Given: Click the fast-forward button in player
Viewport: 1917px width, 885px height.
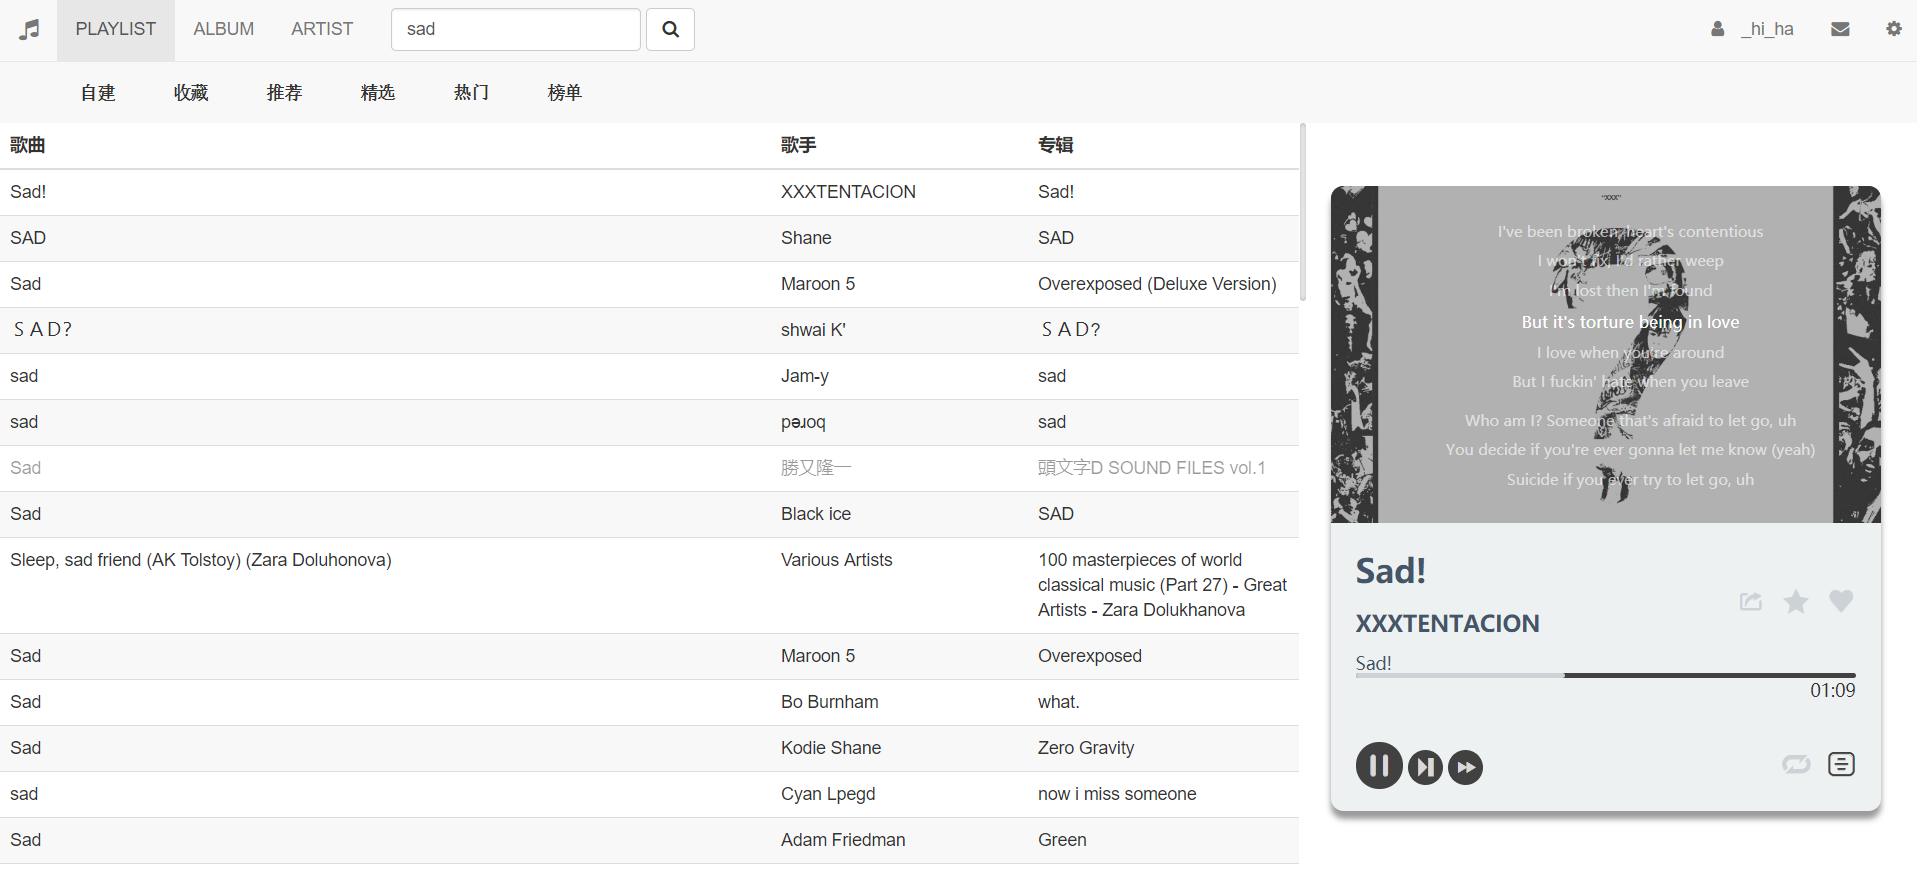Looking at the screenshot, I should point(1465,767).
